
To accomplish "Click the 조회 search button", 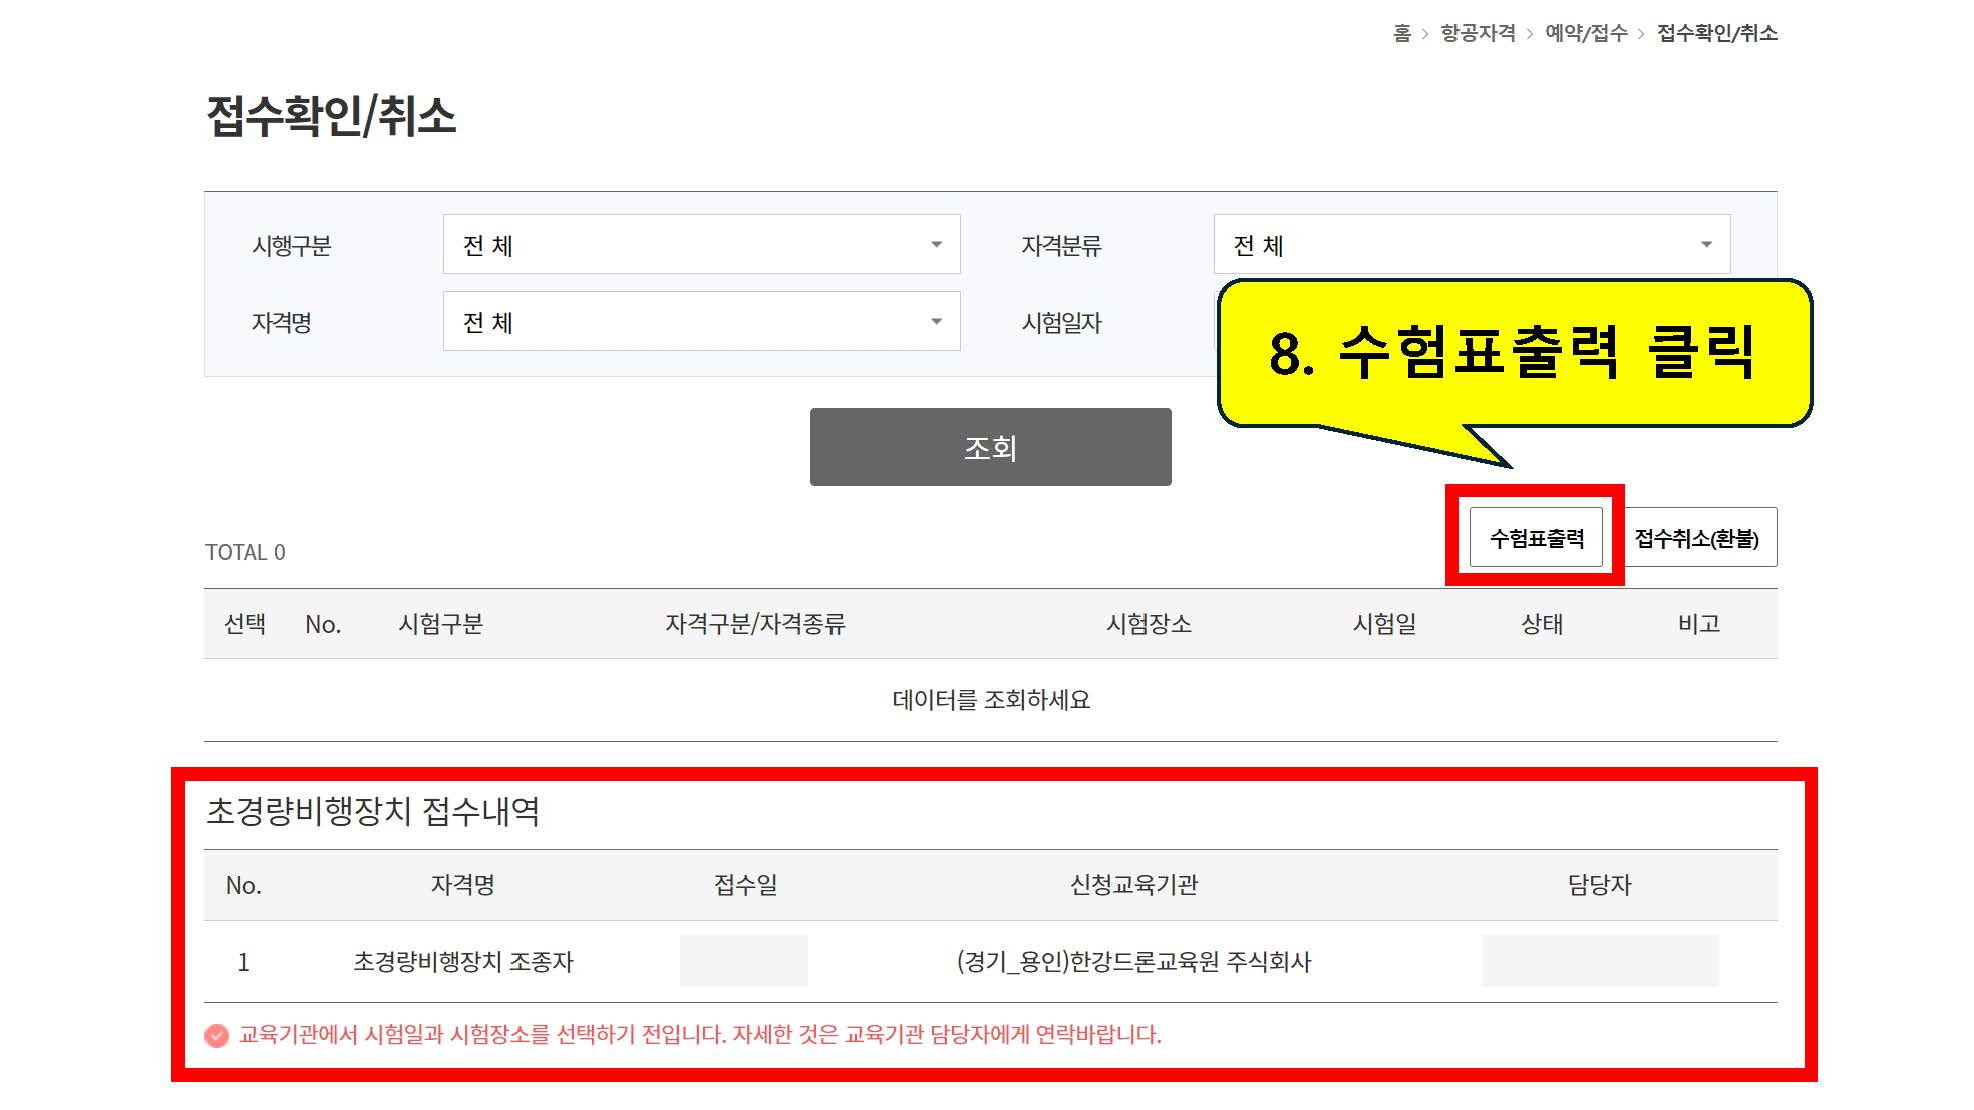I will point(990,447).
